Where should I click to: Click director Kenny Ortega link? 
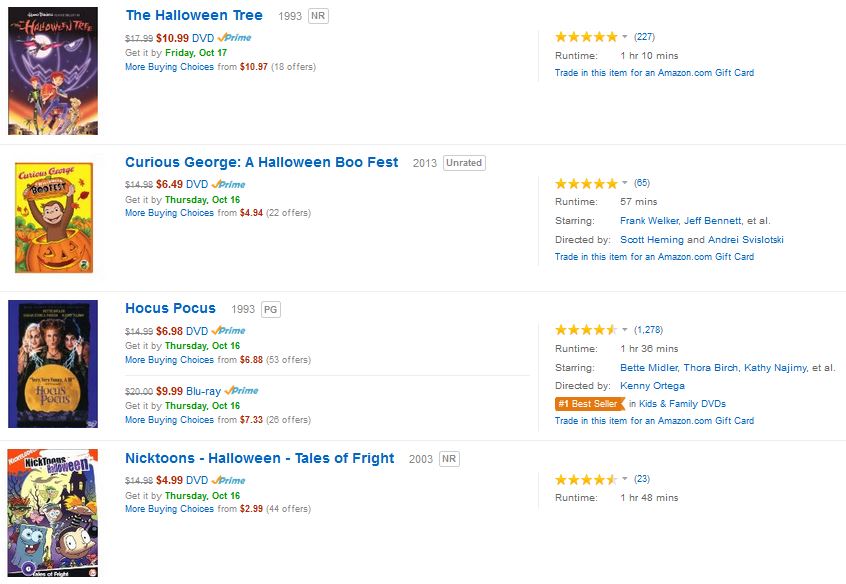pyautogui.click(x=651, y=386)
